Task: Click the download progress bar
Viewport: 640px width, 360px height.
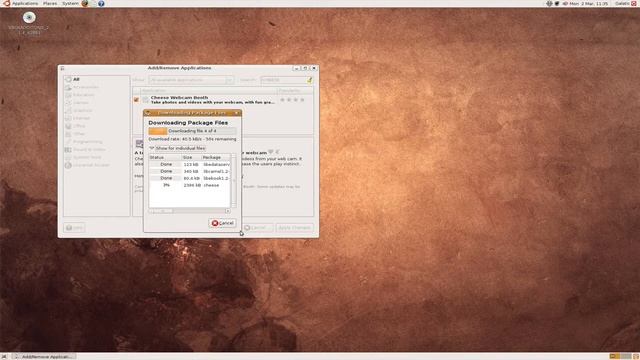Action: point(192,131)
